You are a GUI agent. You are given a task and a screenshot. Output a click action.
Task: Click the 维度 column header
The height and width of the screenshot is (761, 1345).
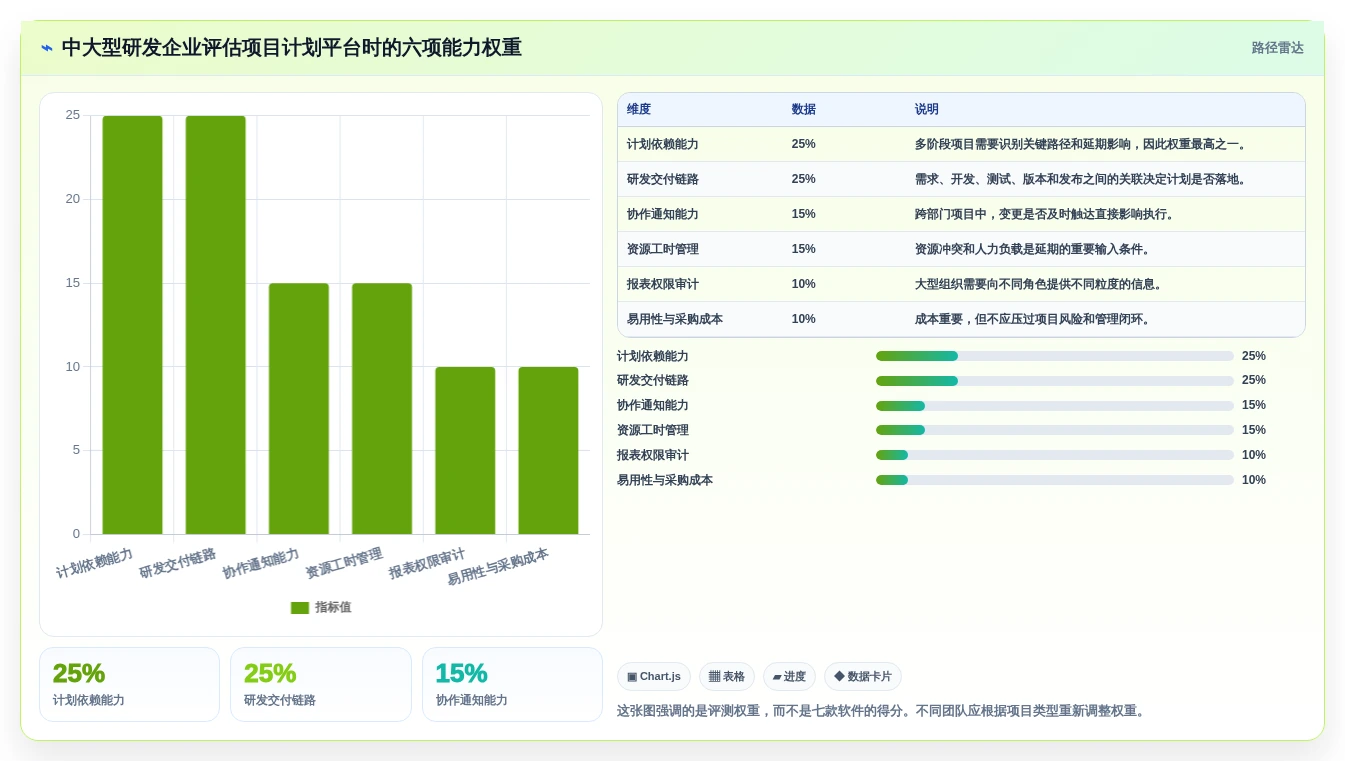coord(639,110)
